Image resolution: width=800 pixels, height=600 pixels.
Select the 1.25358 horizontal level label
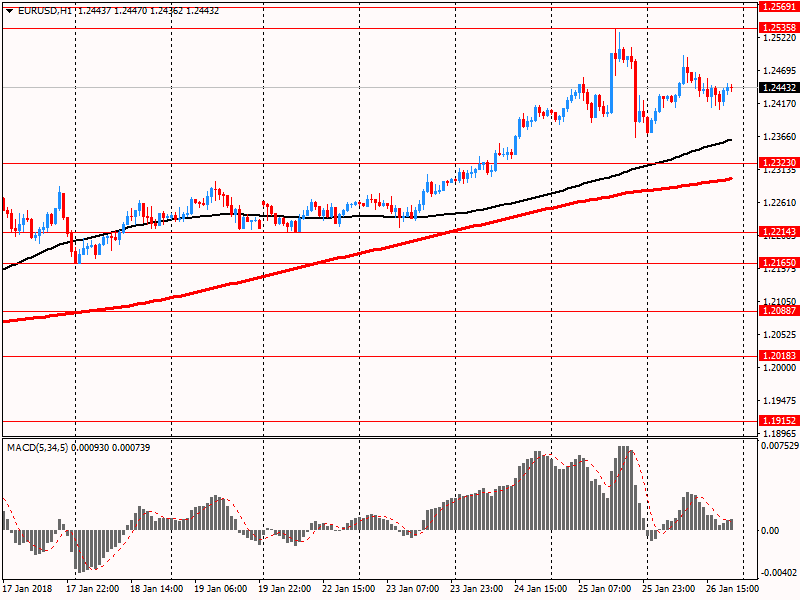tap(779, 28)
